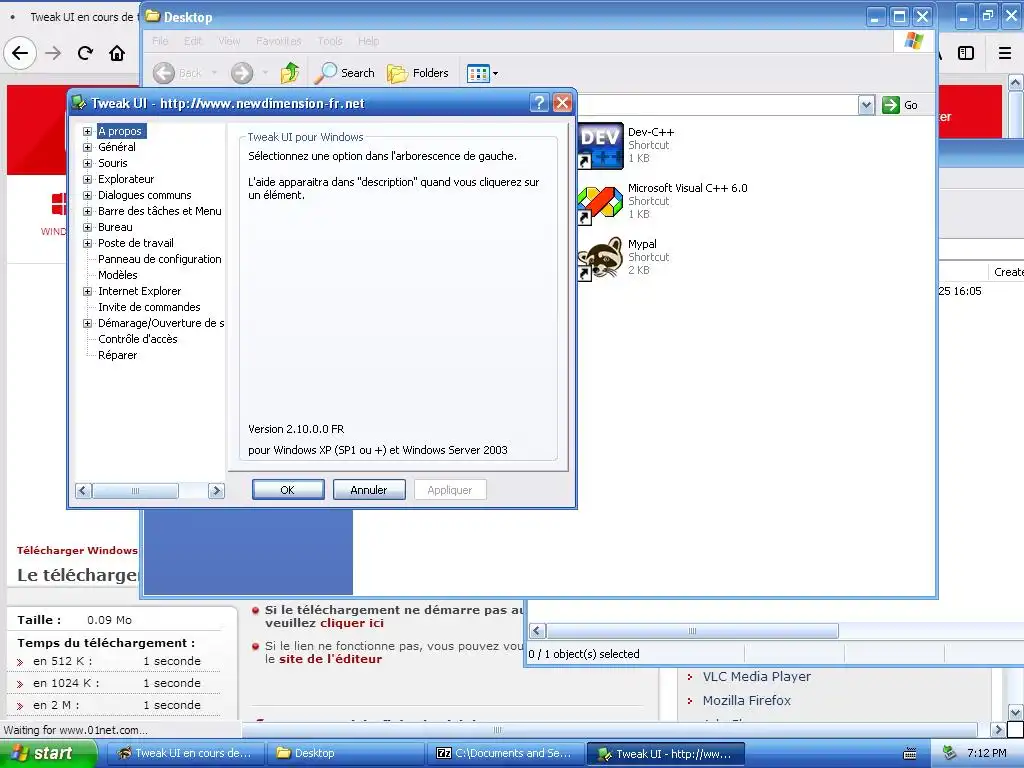Select Panneau de configuration in tree
The image size is (1024, 768).
[159, 259]
